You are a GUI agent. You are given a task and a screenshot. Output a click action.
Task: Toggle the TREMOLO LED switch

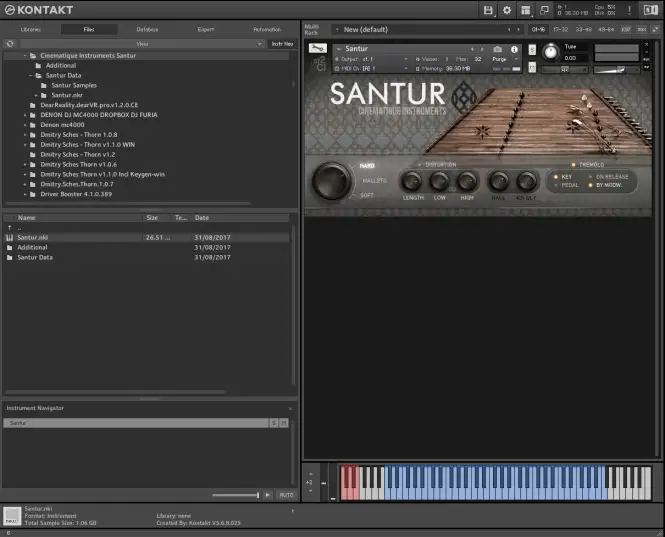tap(573, 165)
